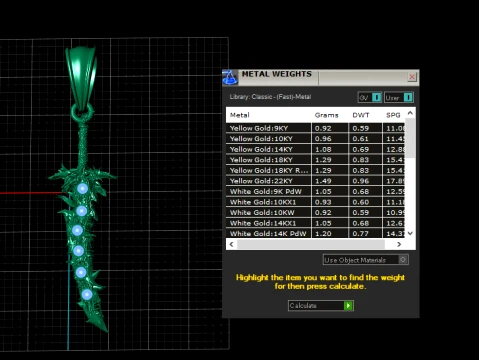Select the White Gold:9K PdW row

315,191
